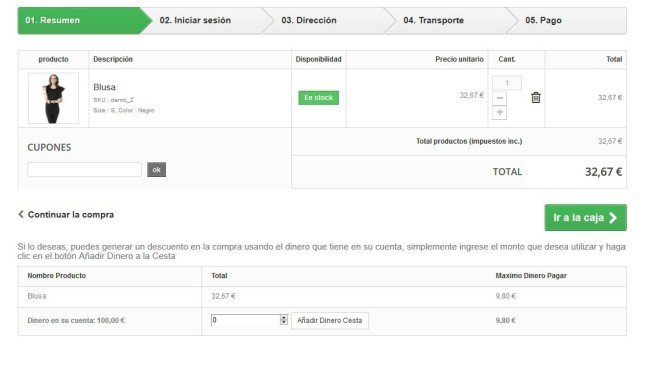The height and width of the screenshot is (366, 646).
Task: Click Blusa in the Nombre Producto table
Action: (x=37, y=296)
